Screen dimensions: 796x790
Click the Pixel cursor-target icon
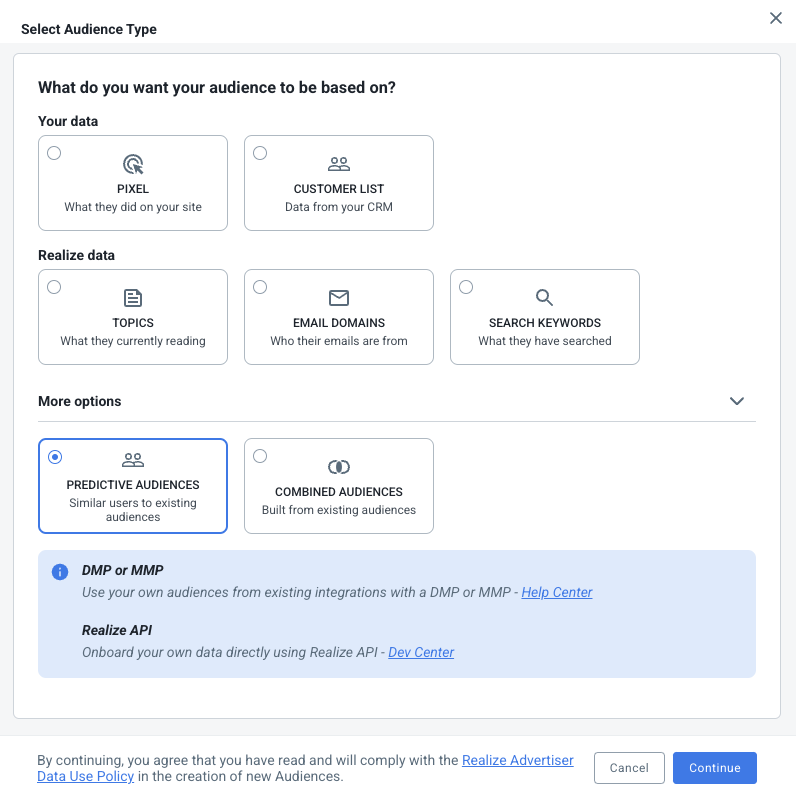[x=133, y=164]
